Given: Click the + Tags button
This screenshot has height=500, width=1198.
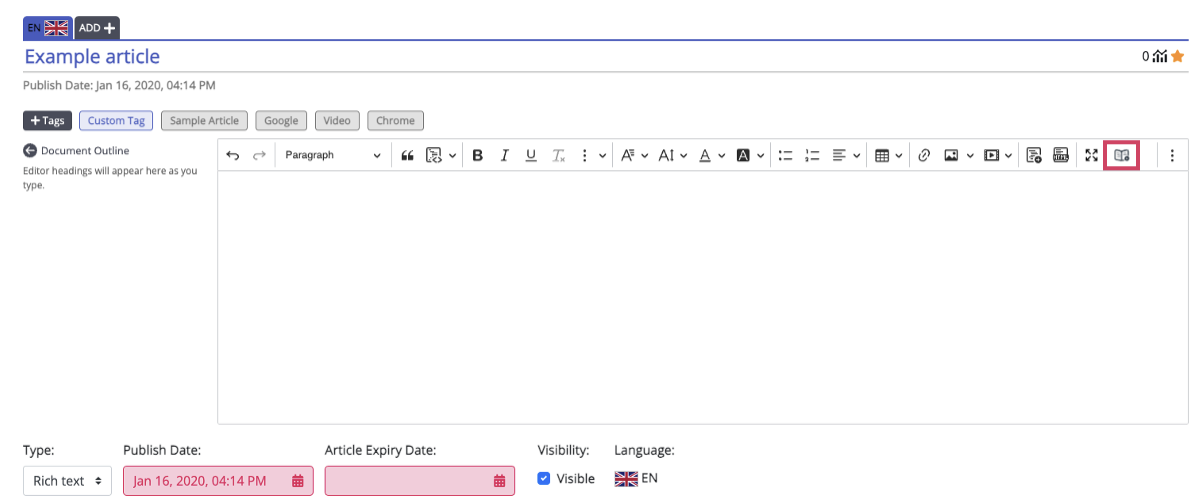Looking at the screenshot, I should coord(47,121).
